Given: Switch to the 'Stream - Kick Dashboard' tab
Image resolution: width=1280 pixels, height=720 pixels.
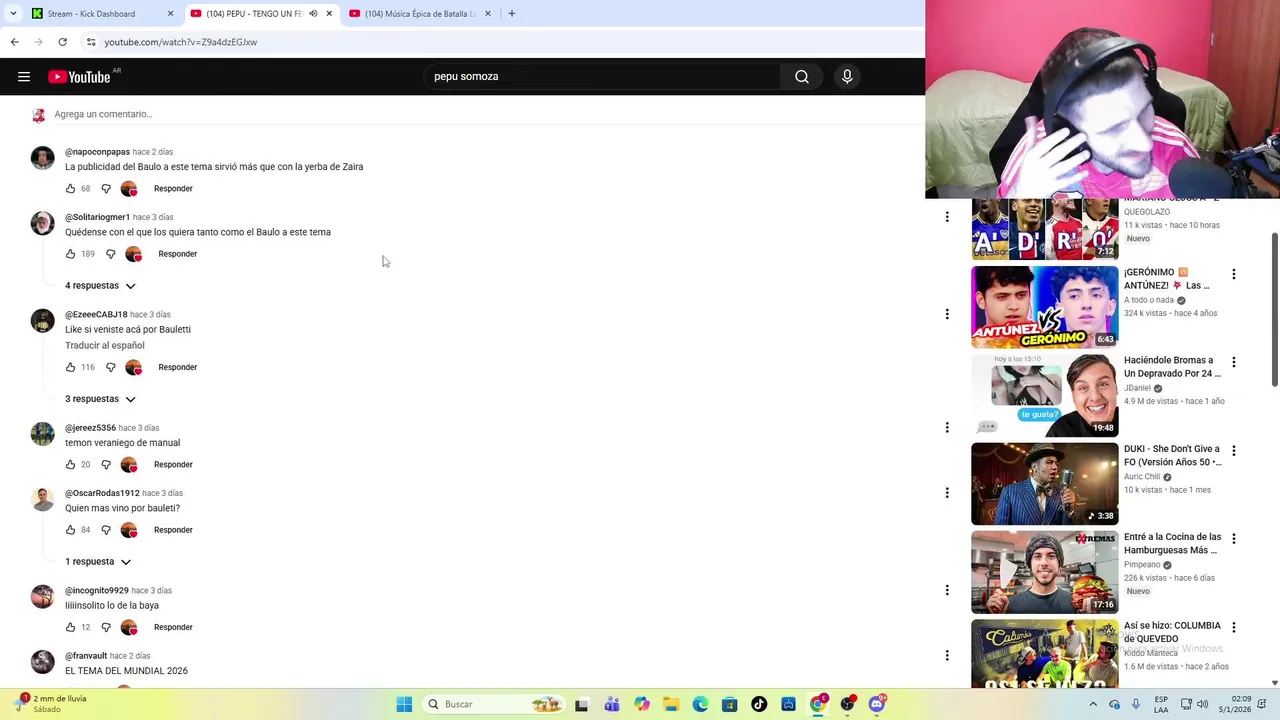Looking at the screenshot, I should (100, 14).
